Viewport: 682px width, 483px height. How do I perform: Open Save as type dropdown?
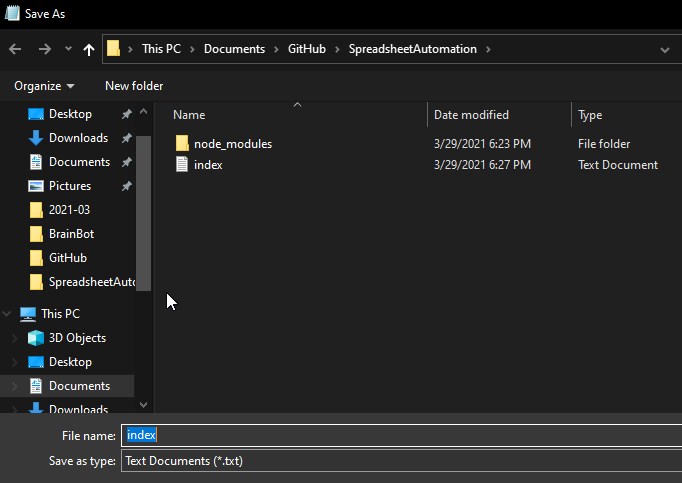(401, 461)
